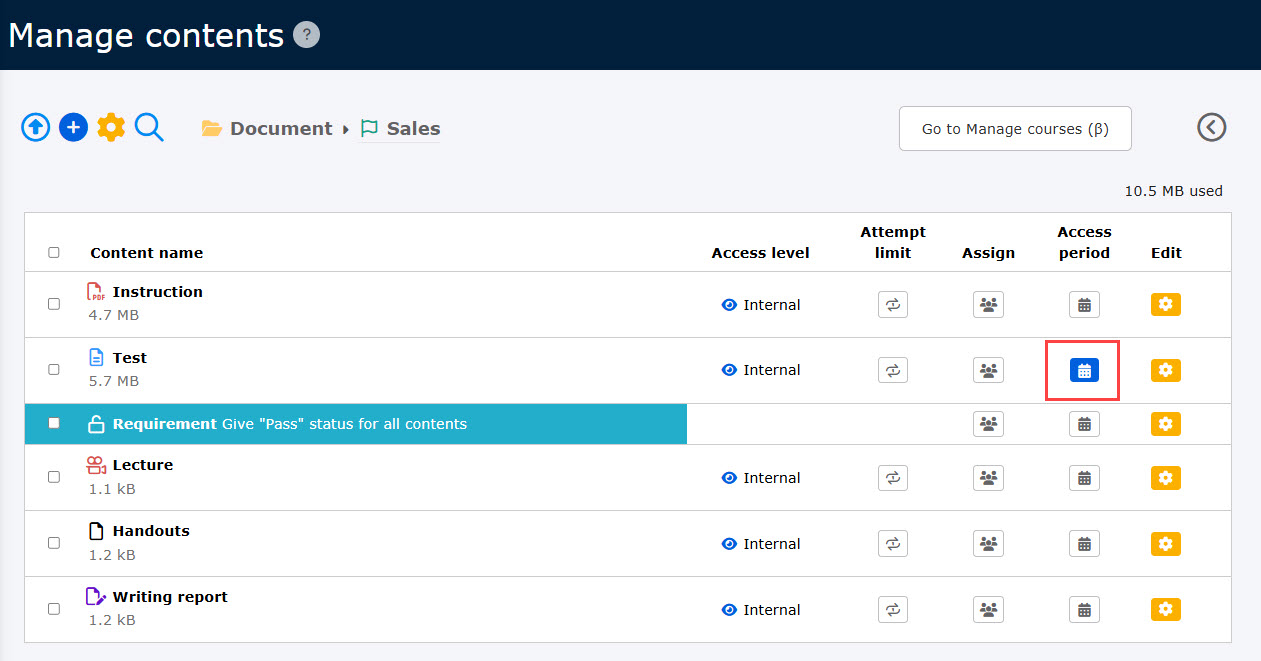Open Access period calendar for Handouts
The image size is (1261, 661).
(x=1084, y=544)
